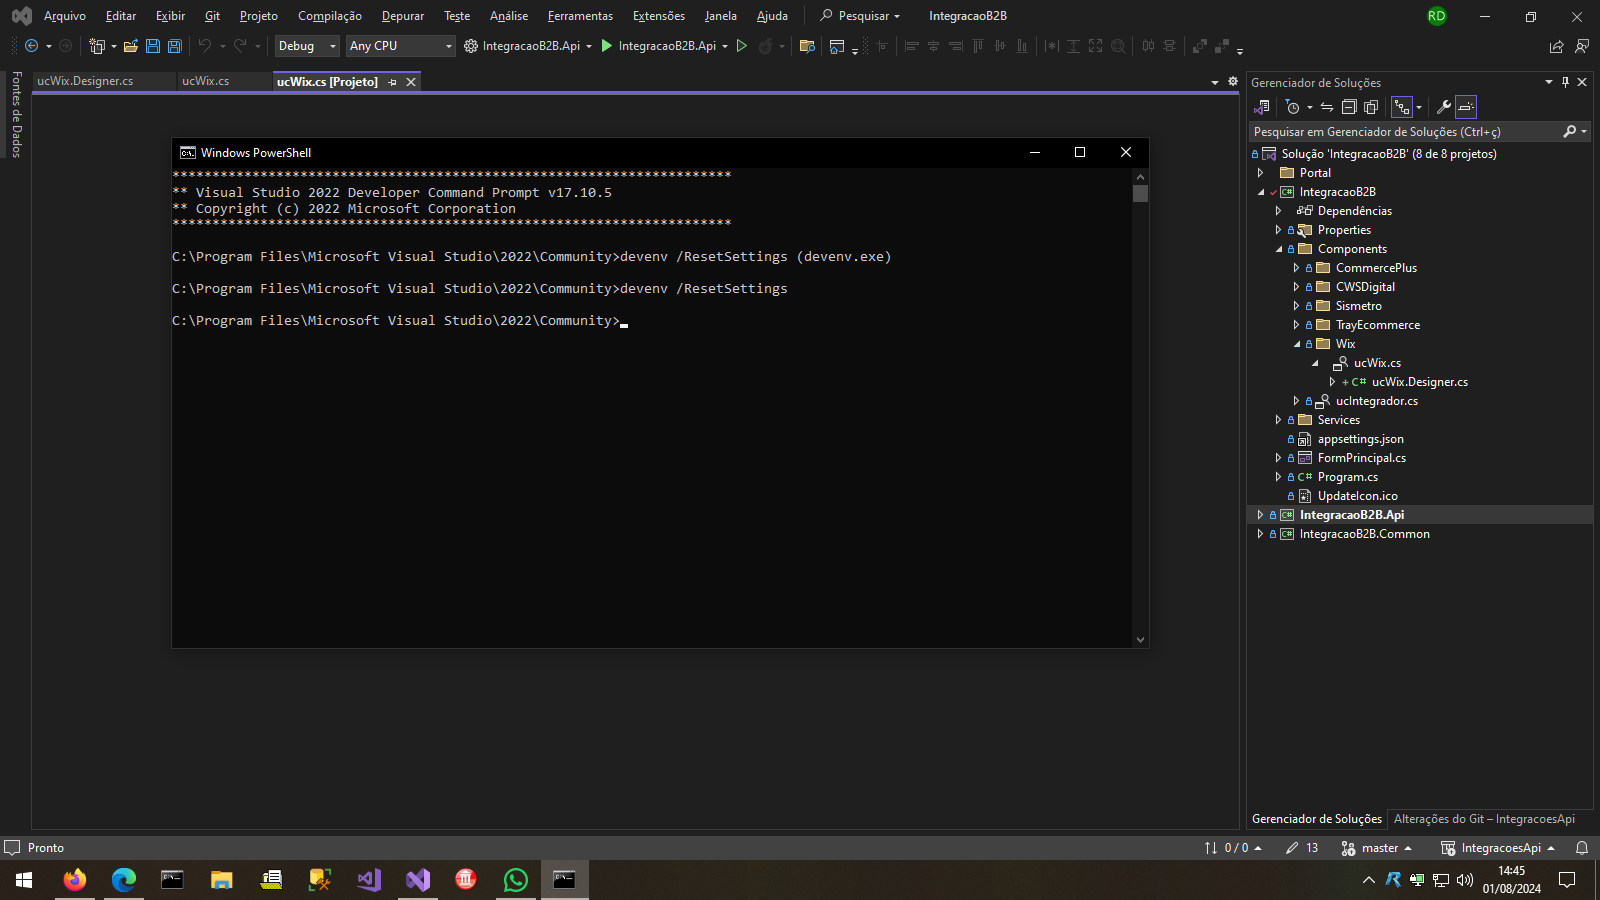The height and width of the screenshot is (900, 1600).
Task: Collapse the IntegracaoB2B project node
Action: coord(1261,192)
